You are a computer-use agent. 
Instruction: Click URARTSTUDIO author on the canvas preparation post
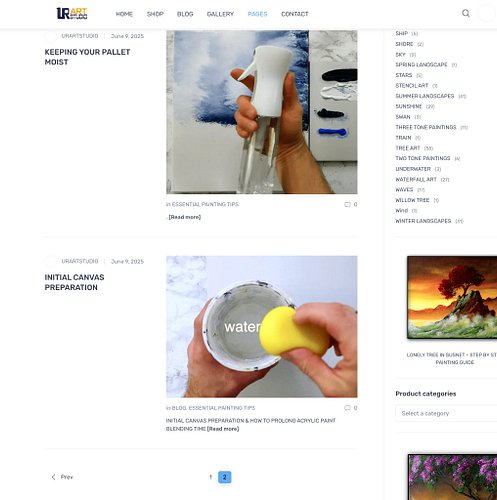80,261
